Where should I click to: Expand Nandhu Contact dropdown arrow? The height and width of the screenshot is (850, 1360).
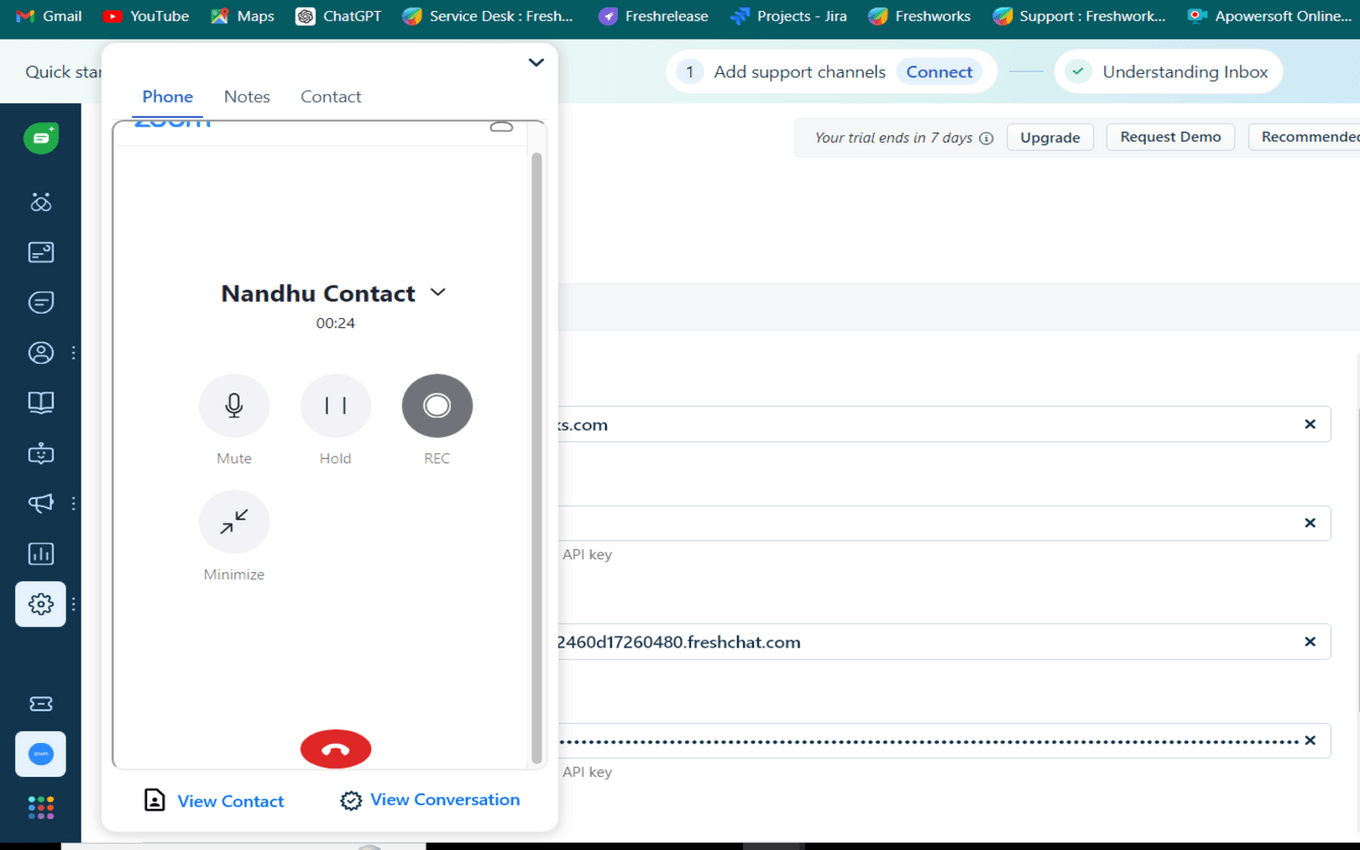pos(437,292)
